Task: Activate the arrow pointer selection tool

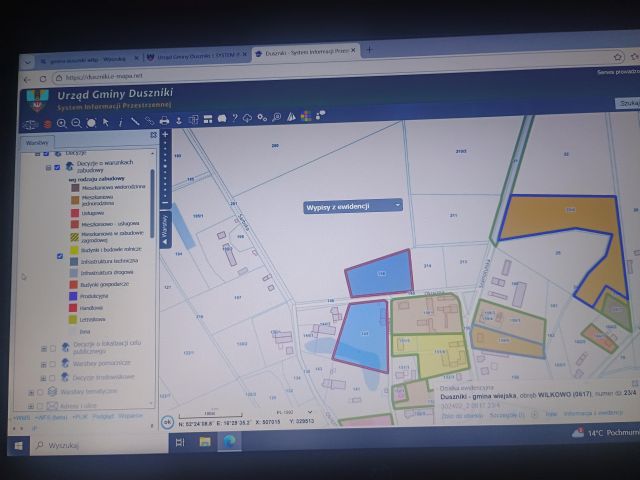Action: pos(106,122)
